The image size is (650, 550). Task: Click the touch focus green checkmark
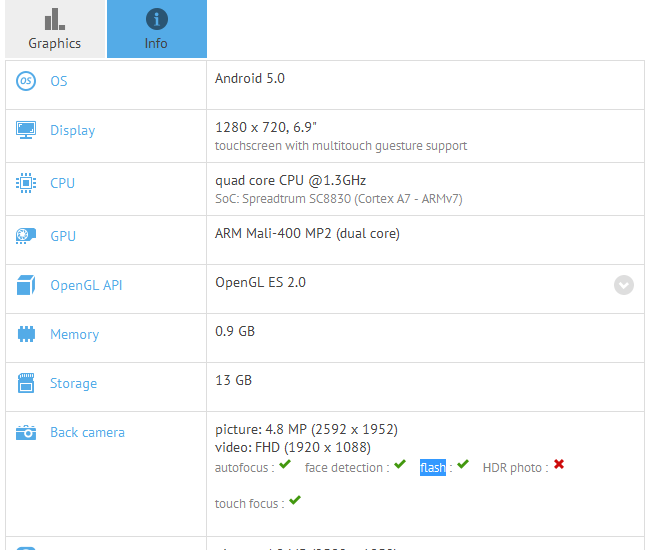(295, 501)
